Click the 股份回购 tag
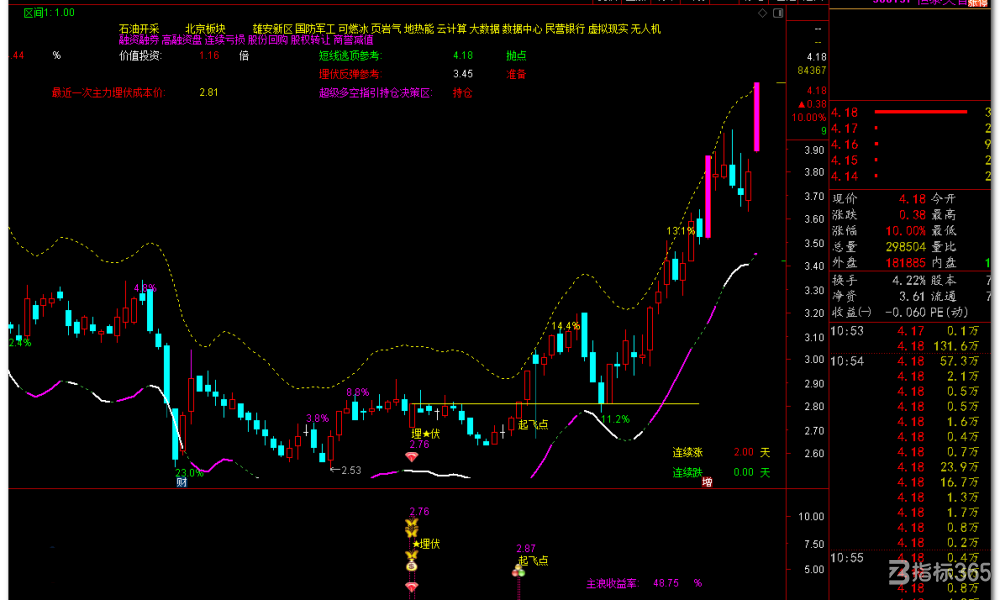The width and height of the screenshot is (1000, 600). pos(268,40)
